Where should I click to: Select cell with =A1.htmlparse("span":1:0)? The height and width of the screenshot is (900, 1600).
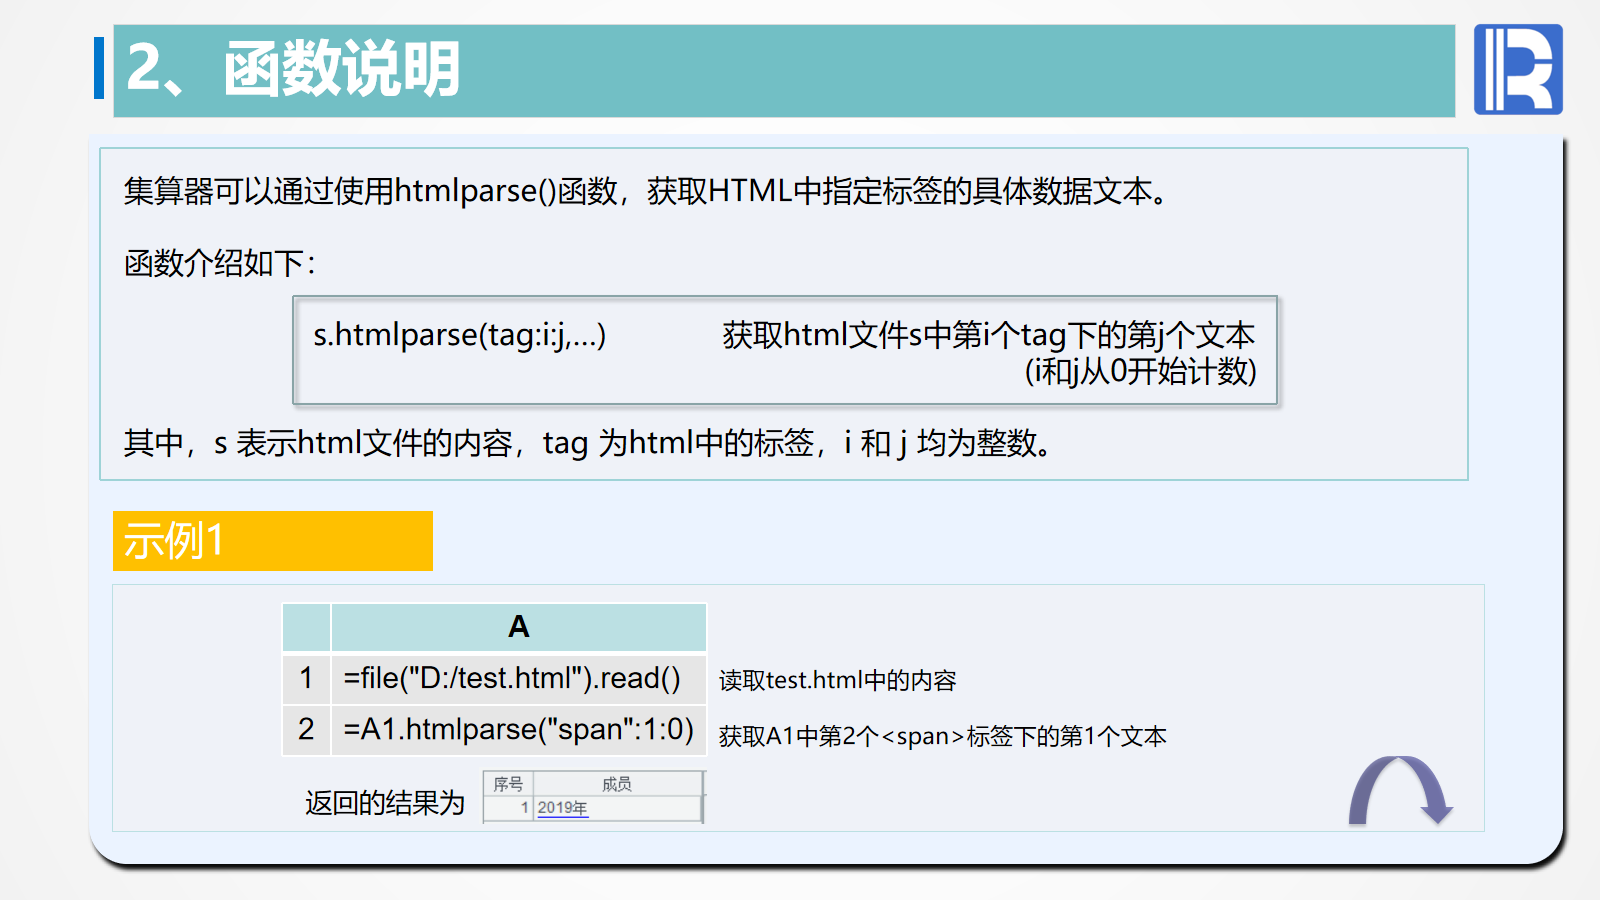point(518,730)
